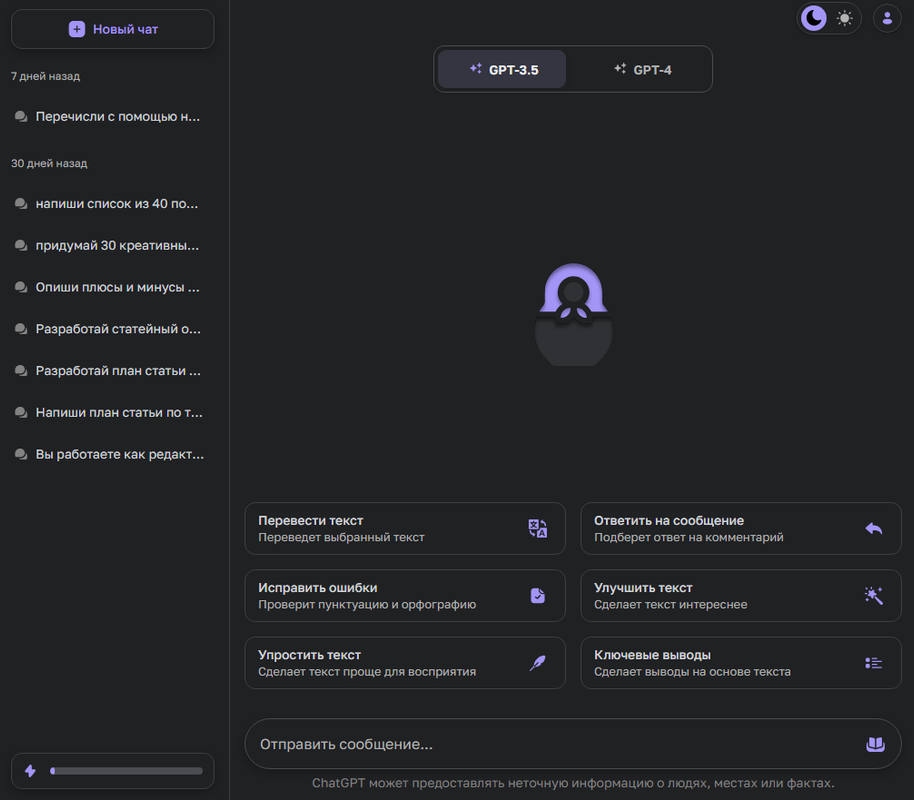Open chat 'напиши список из 40 по...'
Screen dimensions: 914x800
click(x=113, y=204)
